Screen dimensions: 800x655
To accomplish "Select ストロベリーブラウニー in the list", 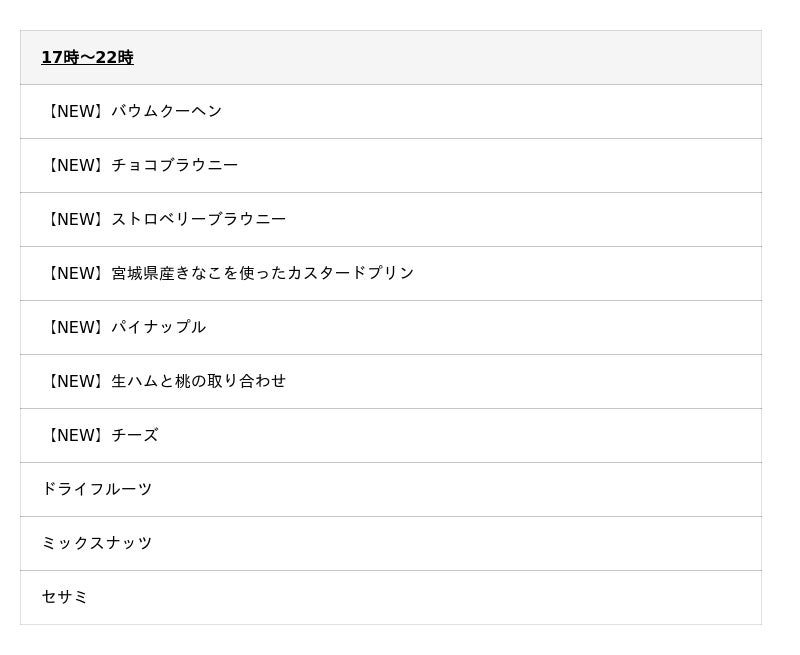I will tap(198, 219).
